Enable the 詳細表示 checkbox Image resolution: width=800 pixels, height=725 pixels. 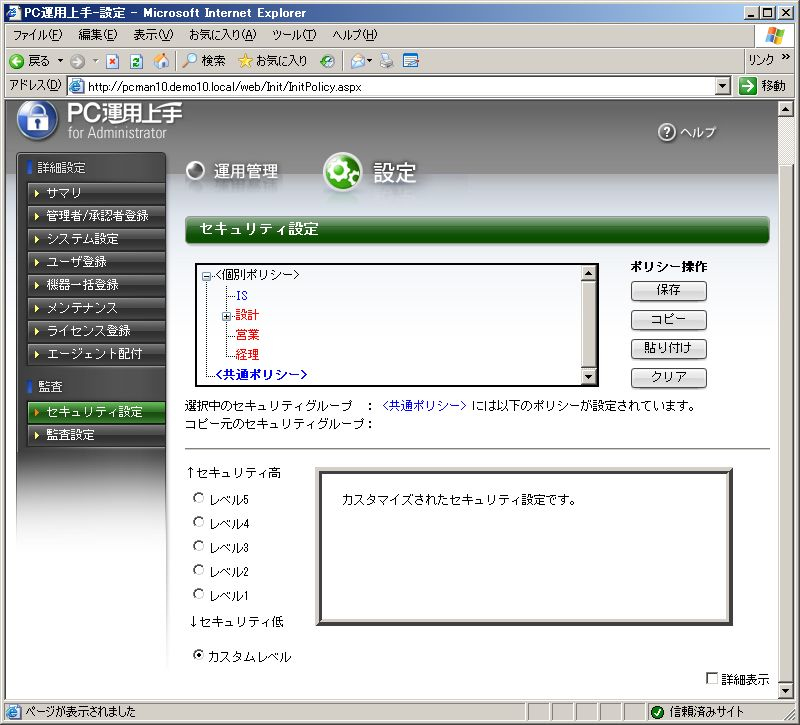(x=712, y=679)
